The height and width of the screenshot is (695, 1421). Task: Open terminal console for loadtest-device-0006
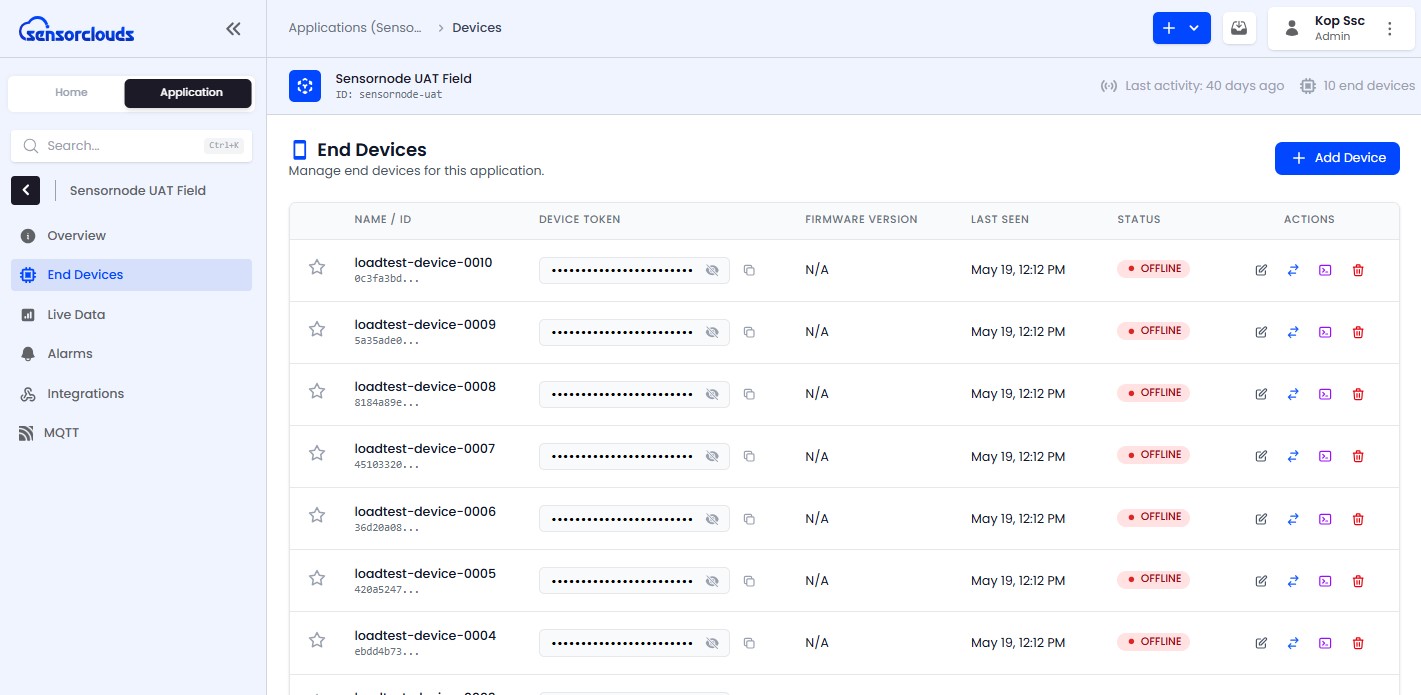click(x=1325, y=519)
